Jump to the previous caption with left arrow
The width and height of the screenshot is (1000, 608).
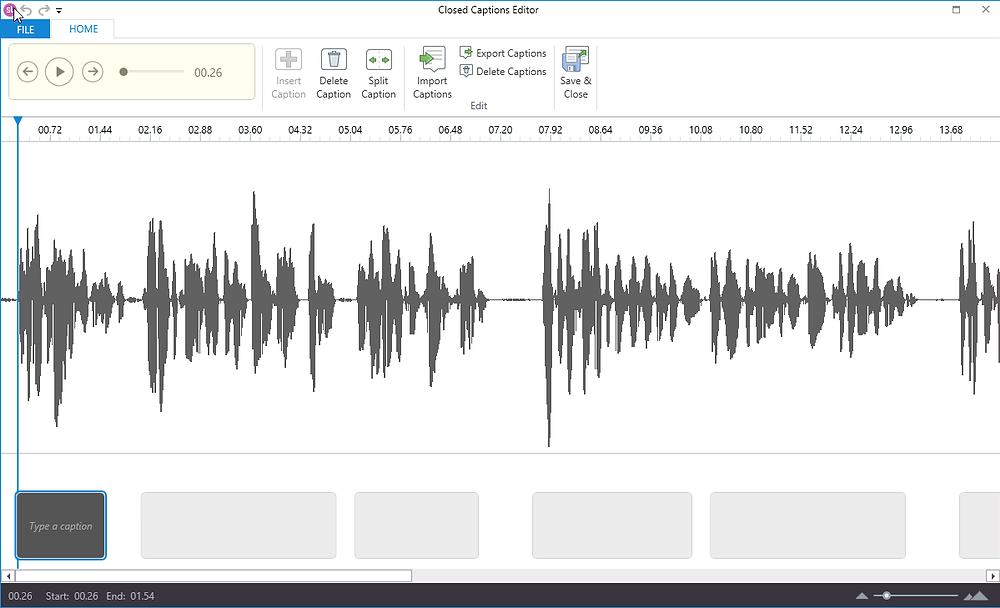[27, 72]
